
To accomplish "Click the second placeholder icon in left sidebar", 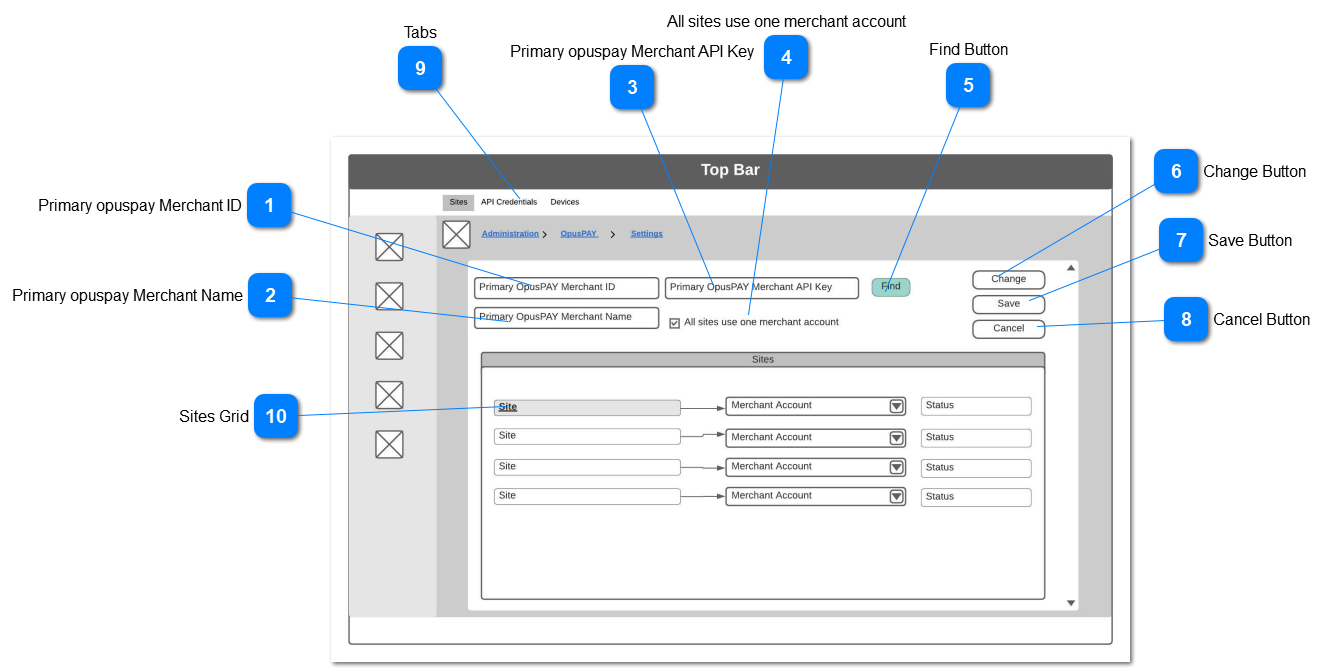I will 389,296.
